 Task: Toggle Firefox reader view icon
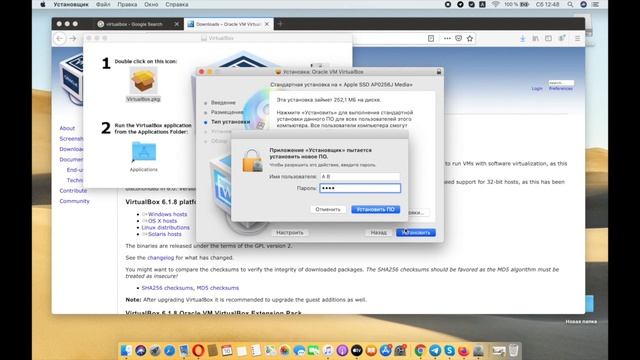coord(431,38)
